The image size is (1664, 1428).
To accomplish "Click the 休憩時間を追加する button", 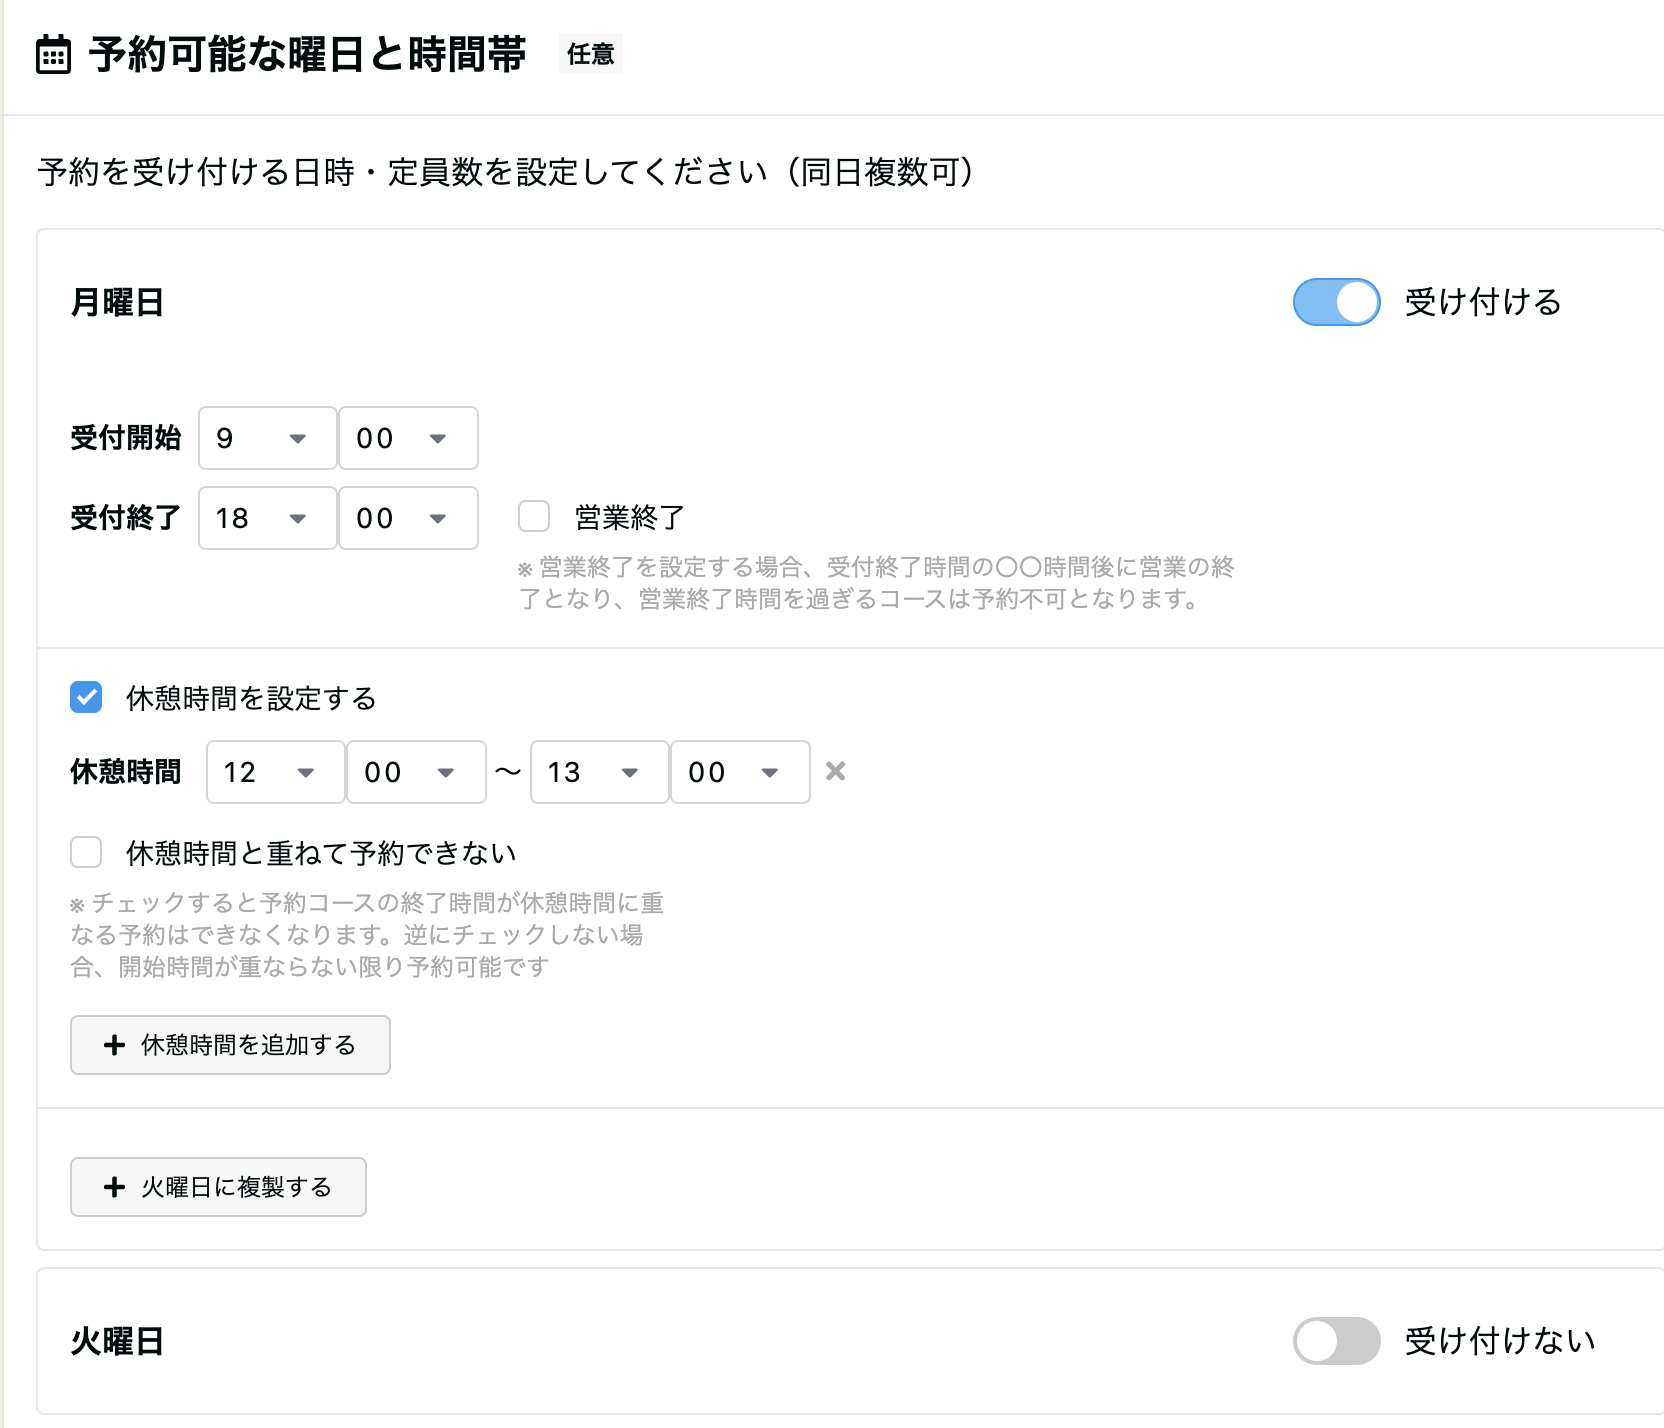I will click(230, 1045).
